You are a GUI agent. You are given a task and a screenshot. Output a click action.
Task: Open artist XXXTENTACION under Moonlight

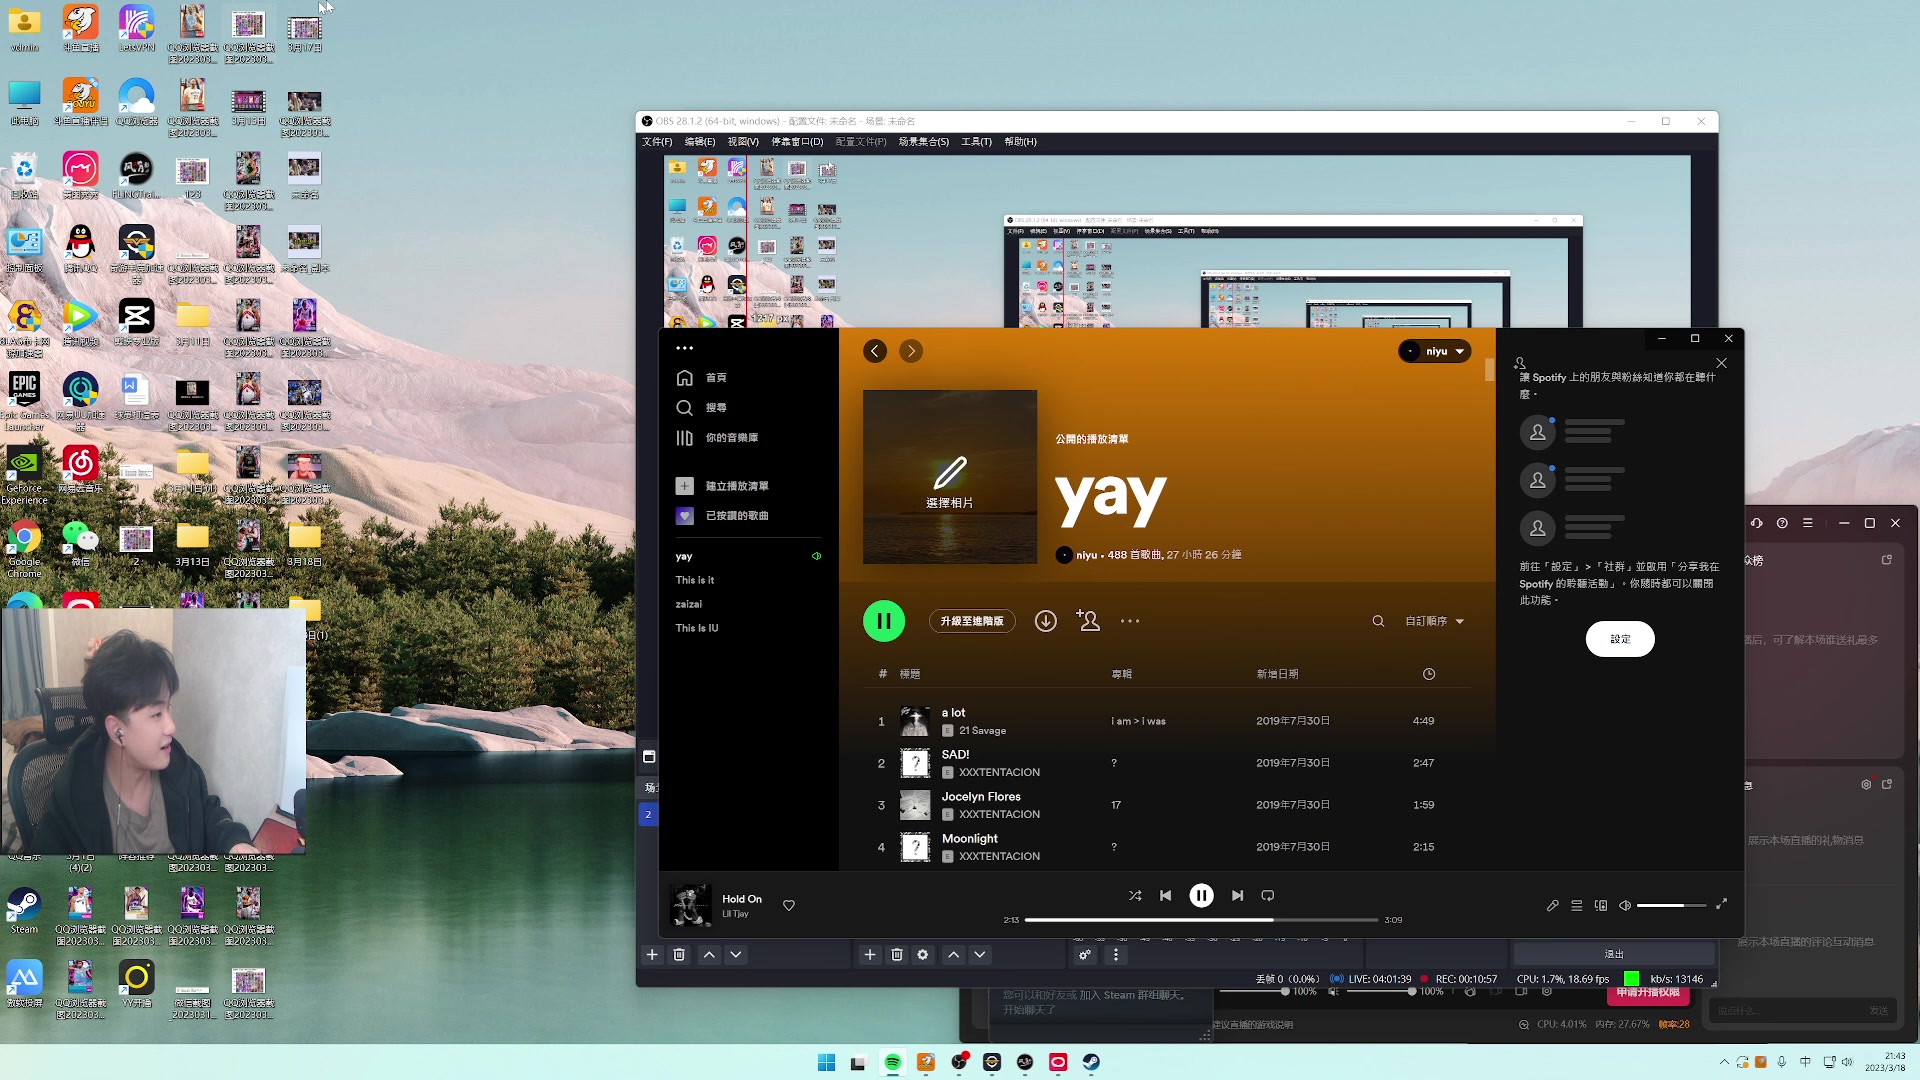999,857
